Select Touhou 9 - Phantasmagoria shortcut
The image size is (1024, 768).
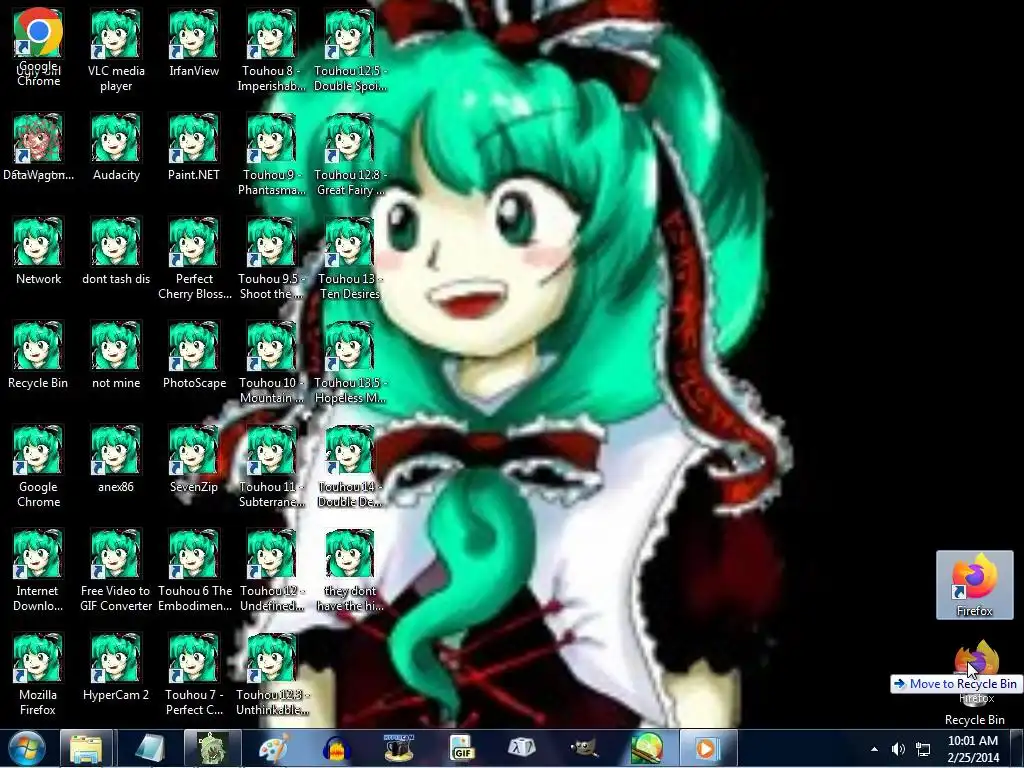click(x=271, y=155)
